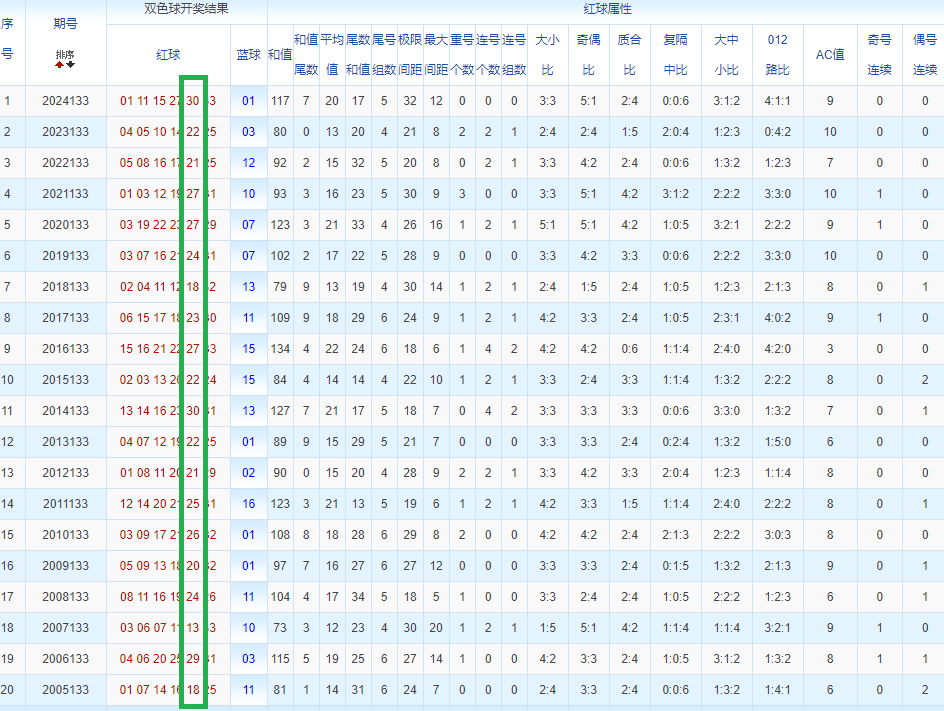Screen dimensions: 944x711
Task: Click blue ball 02 in row 2012133
Action: [x=249, y=473]
